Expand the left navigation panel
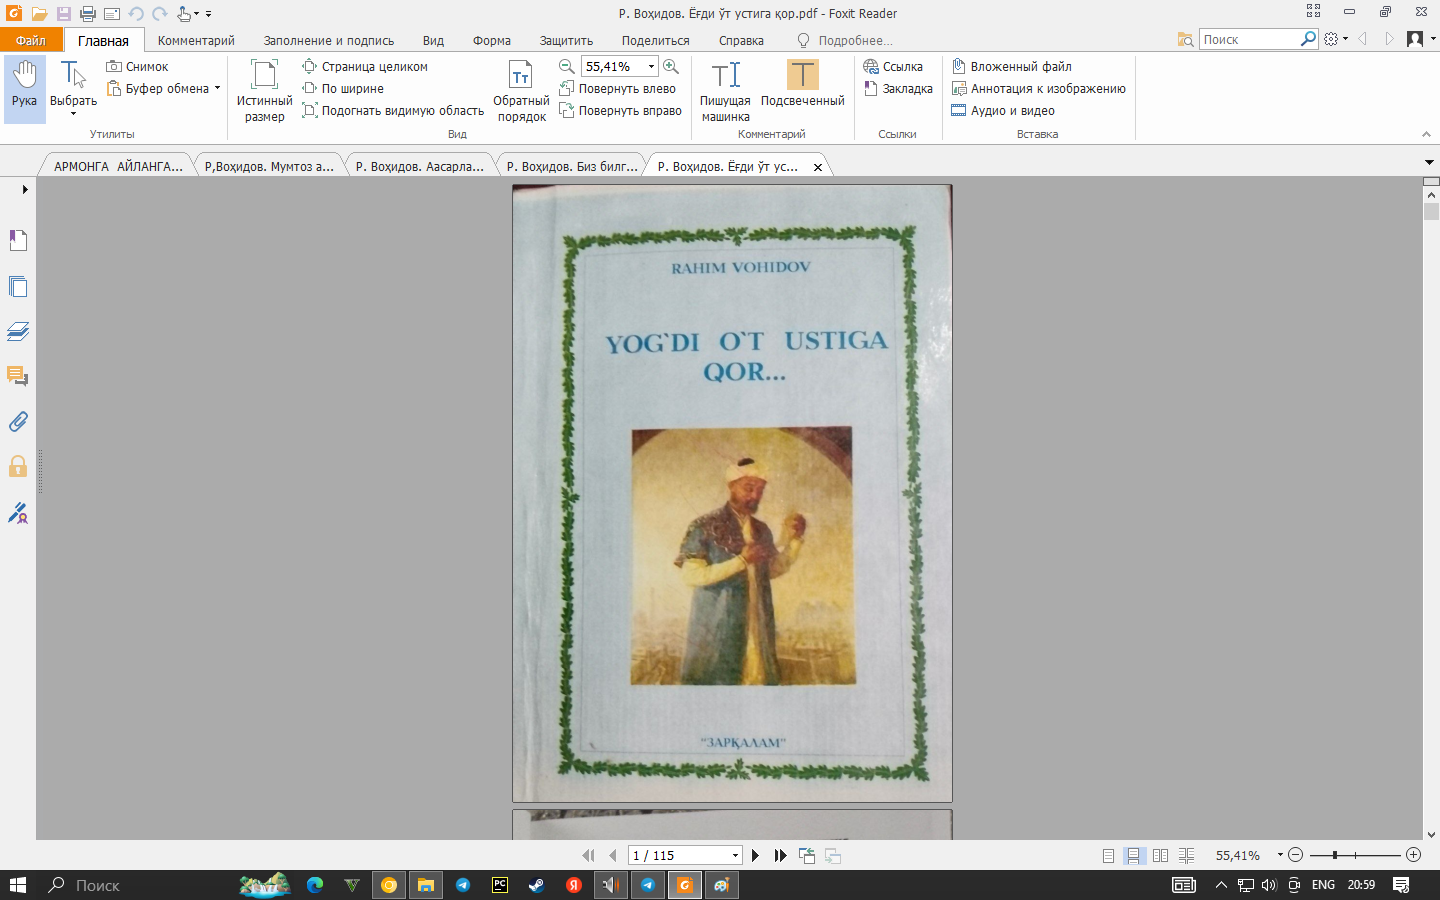This screenshot has height=900, width=1440. [x=25, y=189]
